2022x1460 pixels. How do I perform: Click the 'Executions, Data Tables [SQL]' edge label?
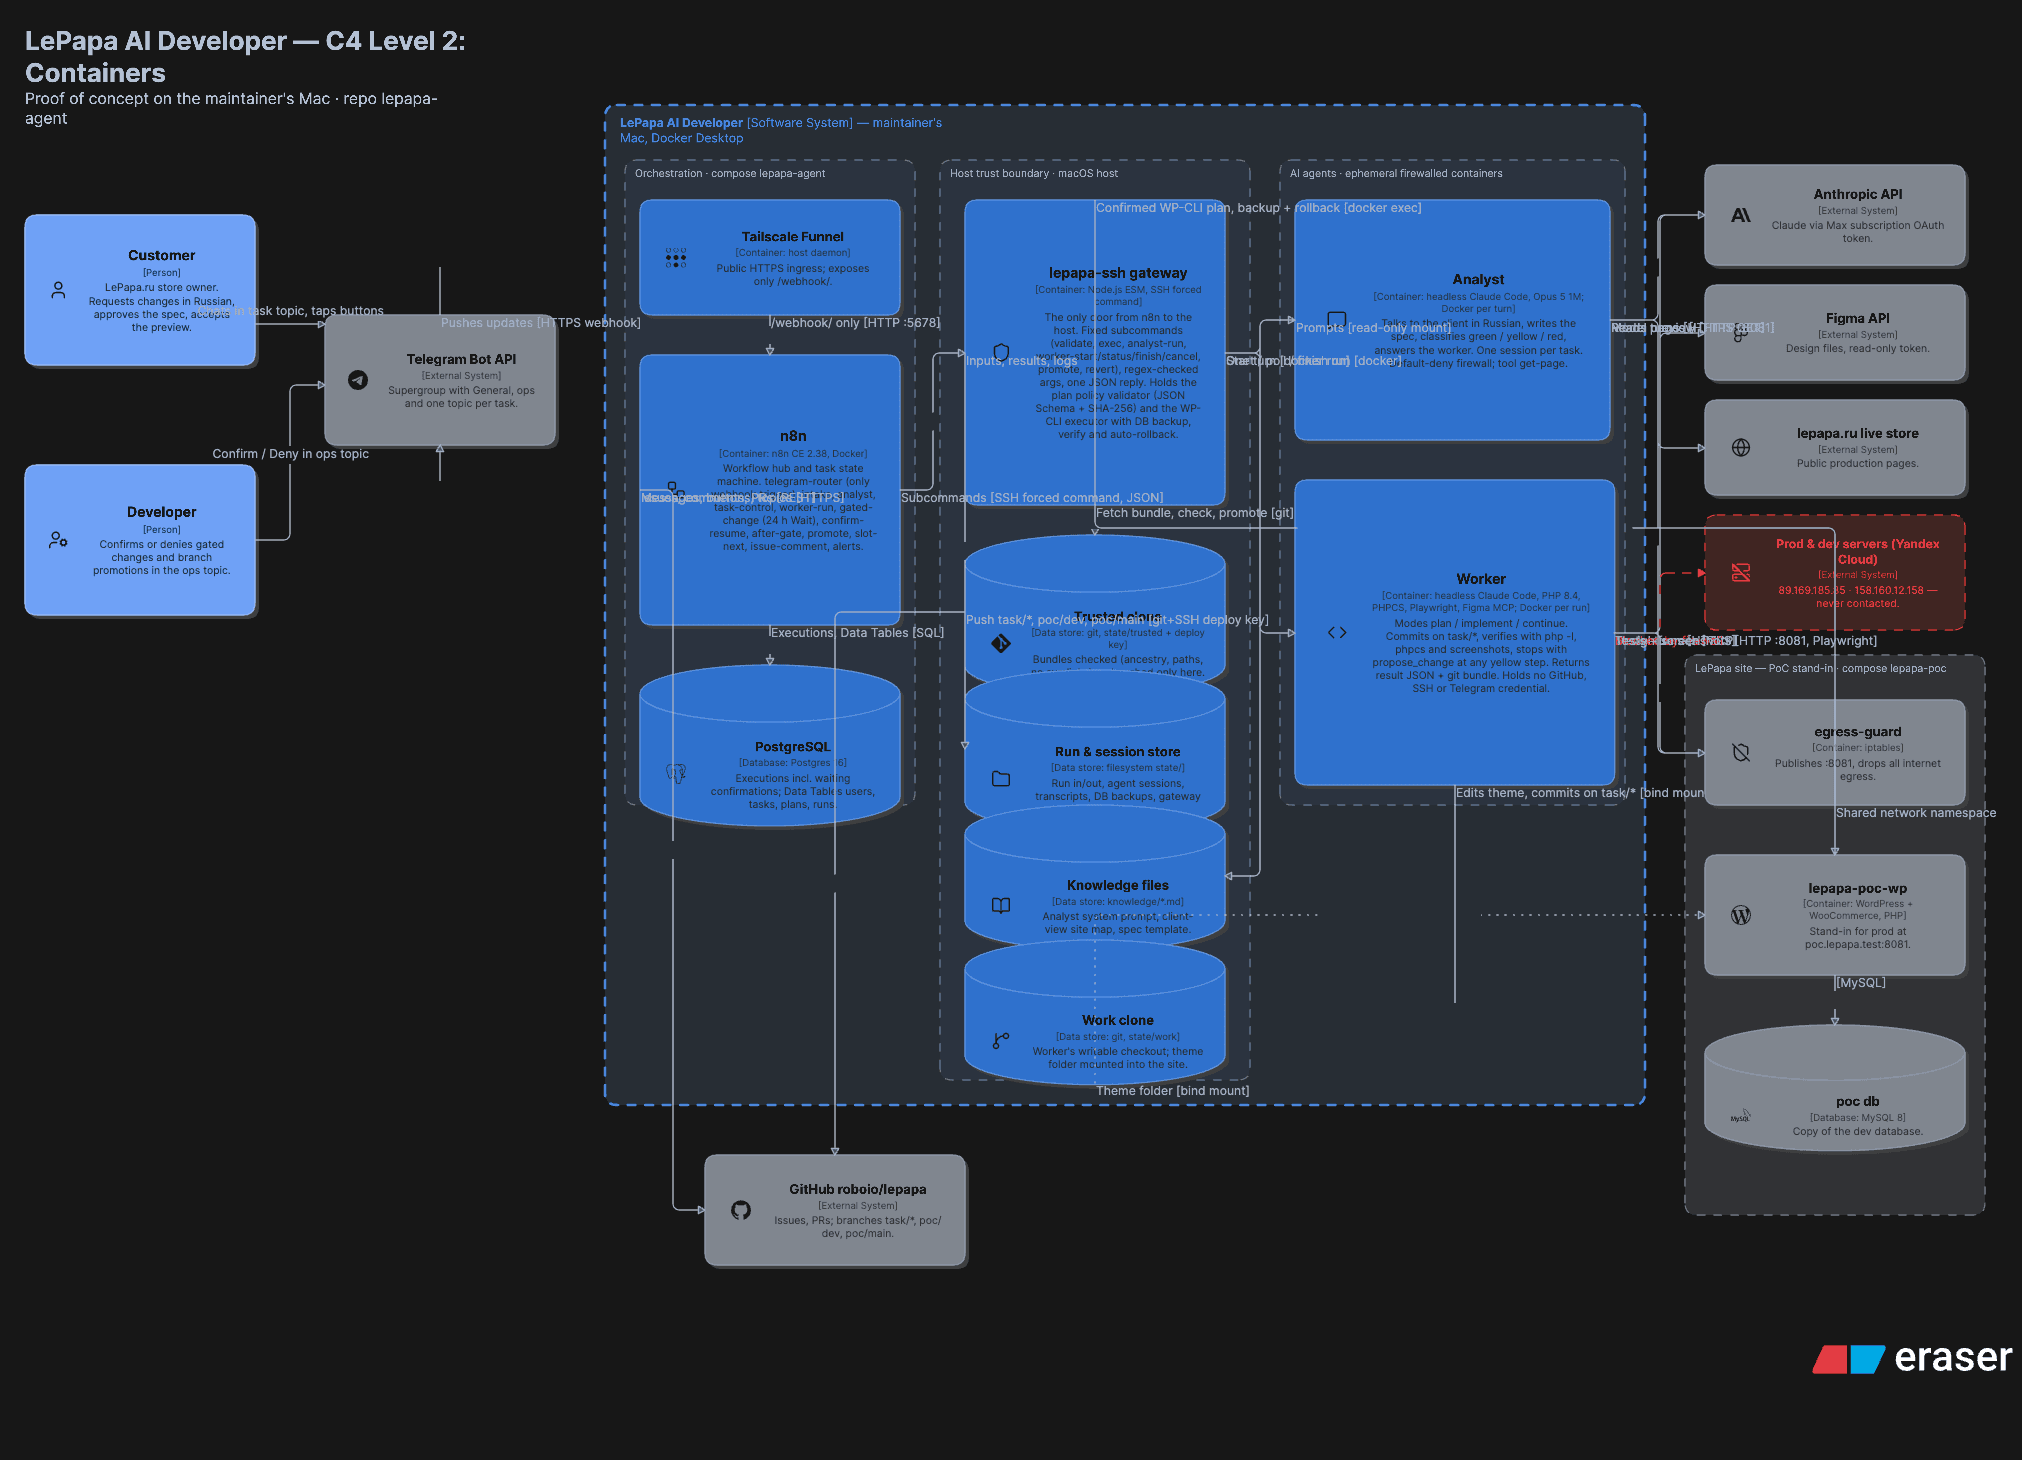(x=856, y=633)
